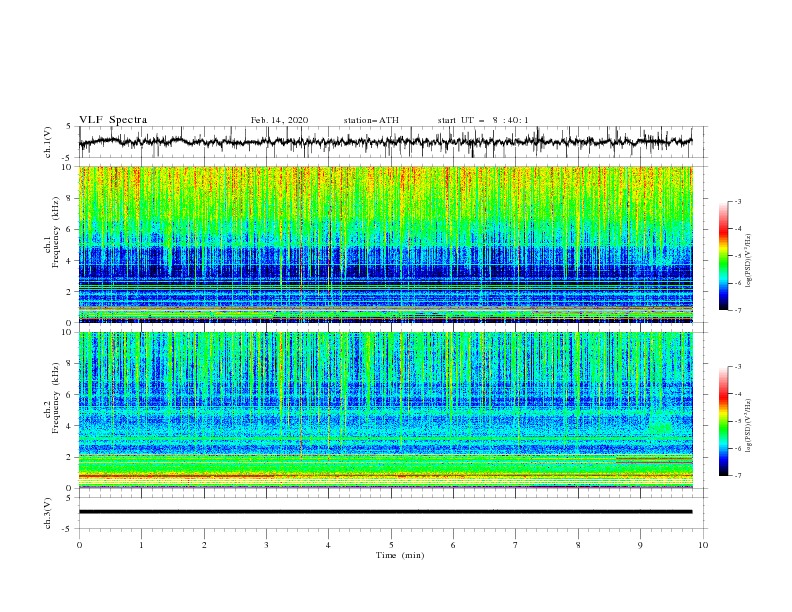Click the "VLF Spectra" title text
Viewport: 792px width, 612px height.
pyautogui.click(x=113, y=120)
